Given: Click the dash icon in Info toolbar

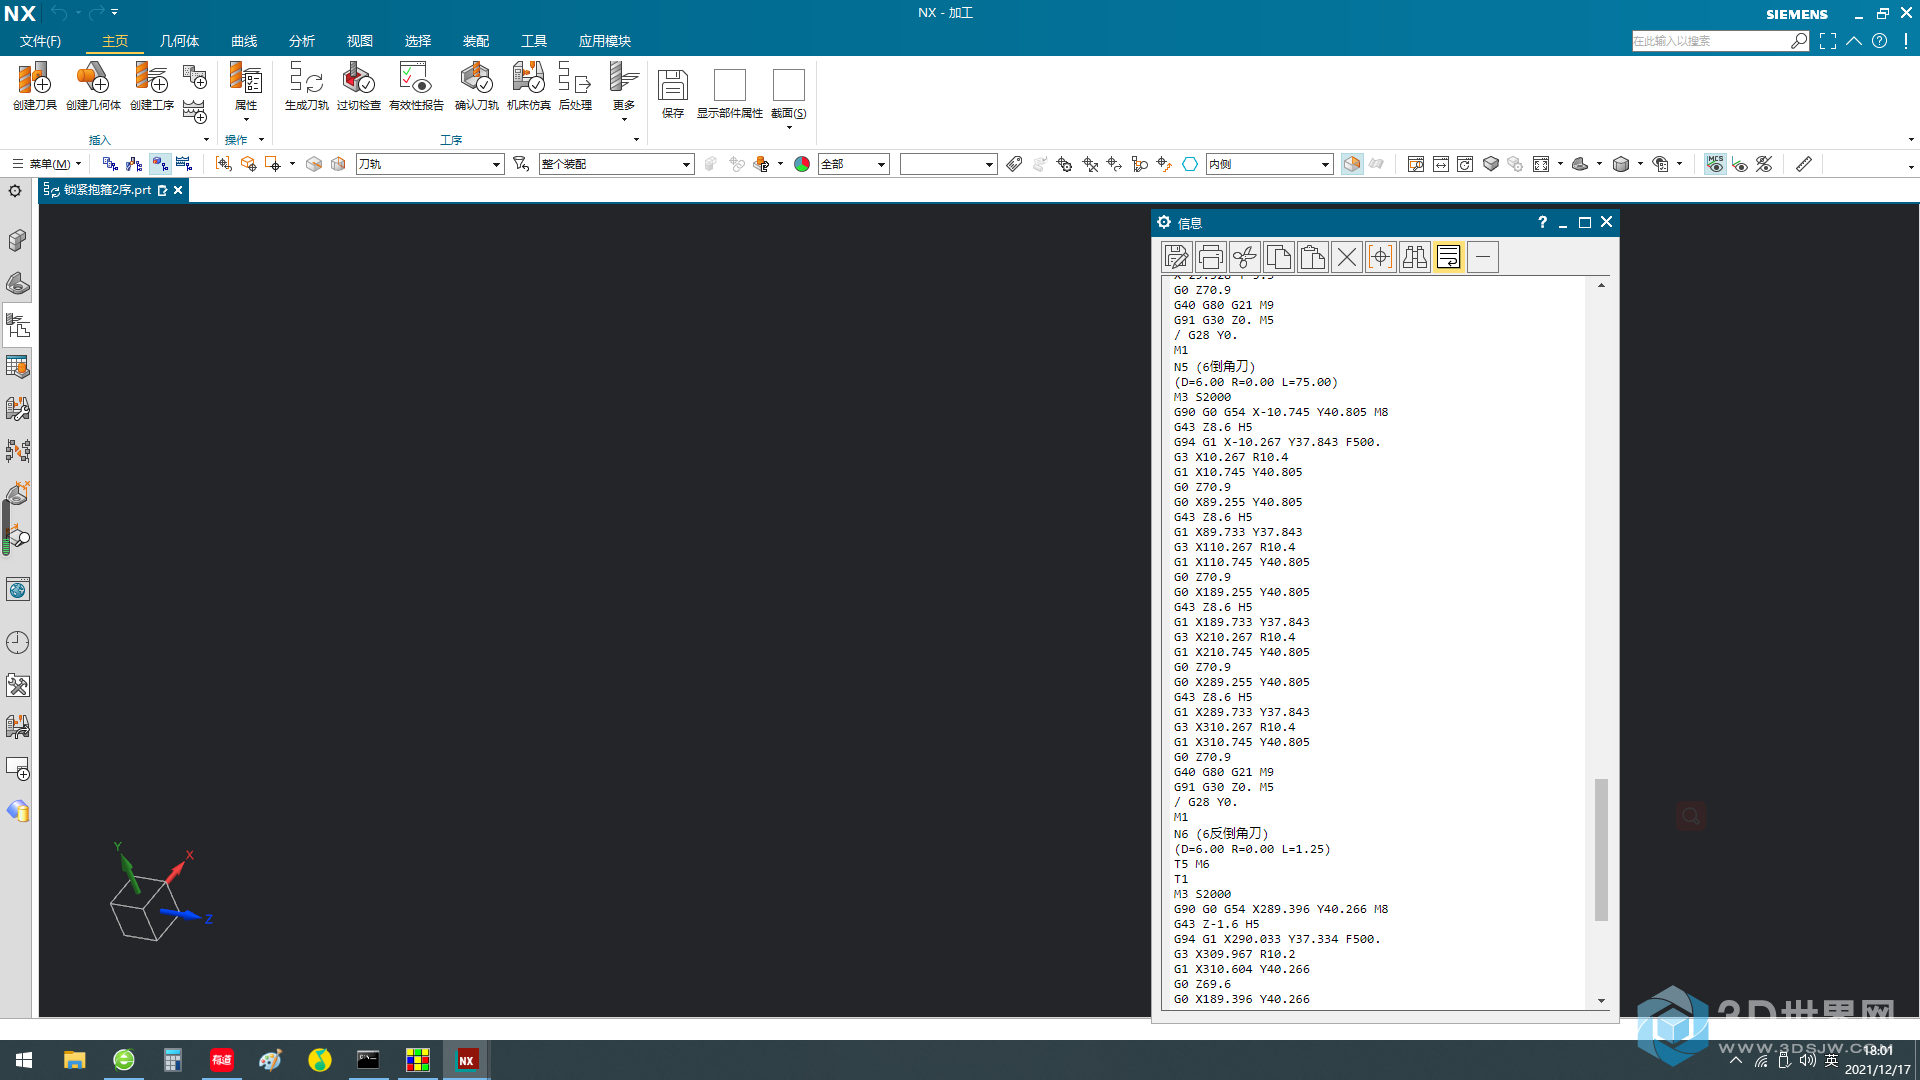Looking at the screenshot, I should pyautogui.click(x=1483, y=257).
